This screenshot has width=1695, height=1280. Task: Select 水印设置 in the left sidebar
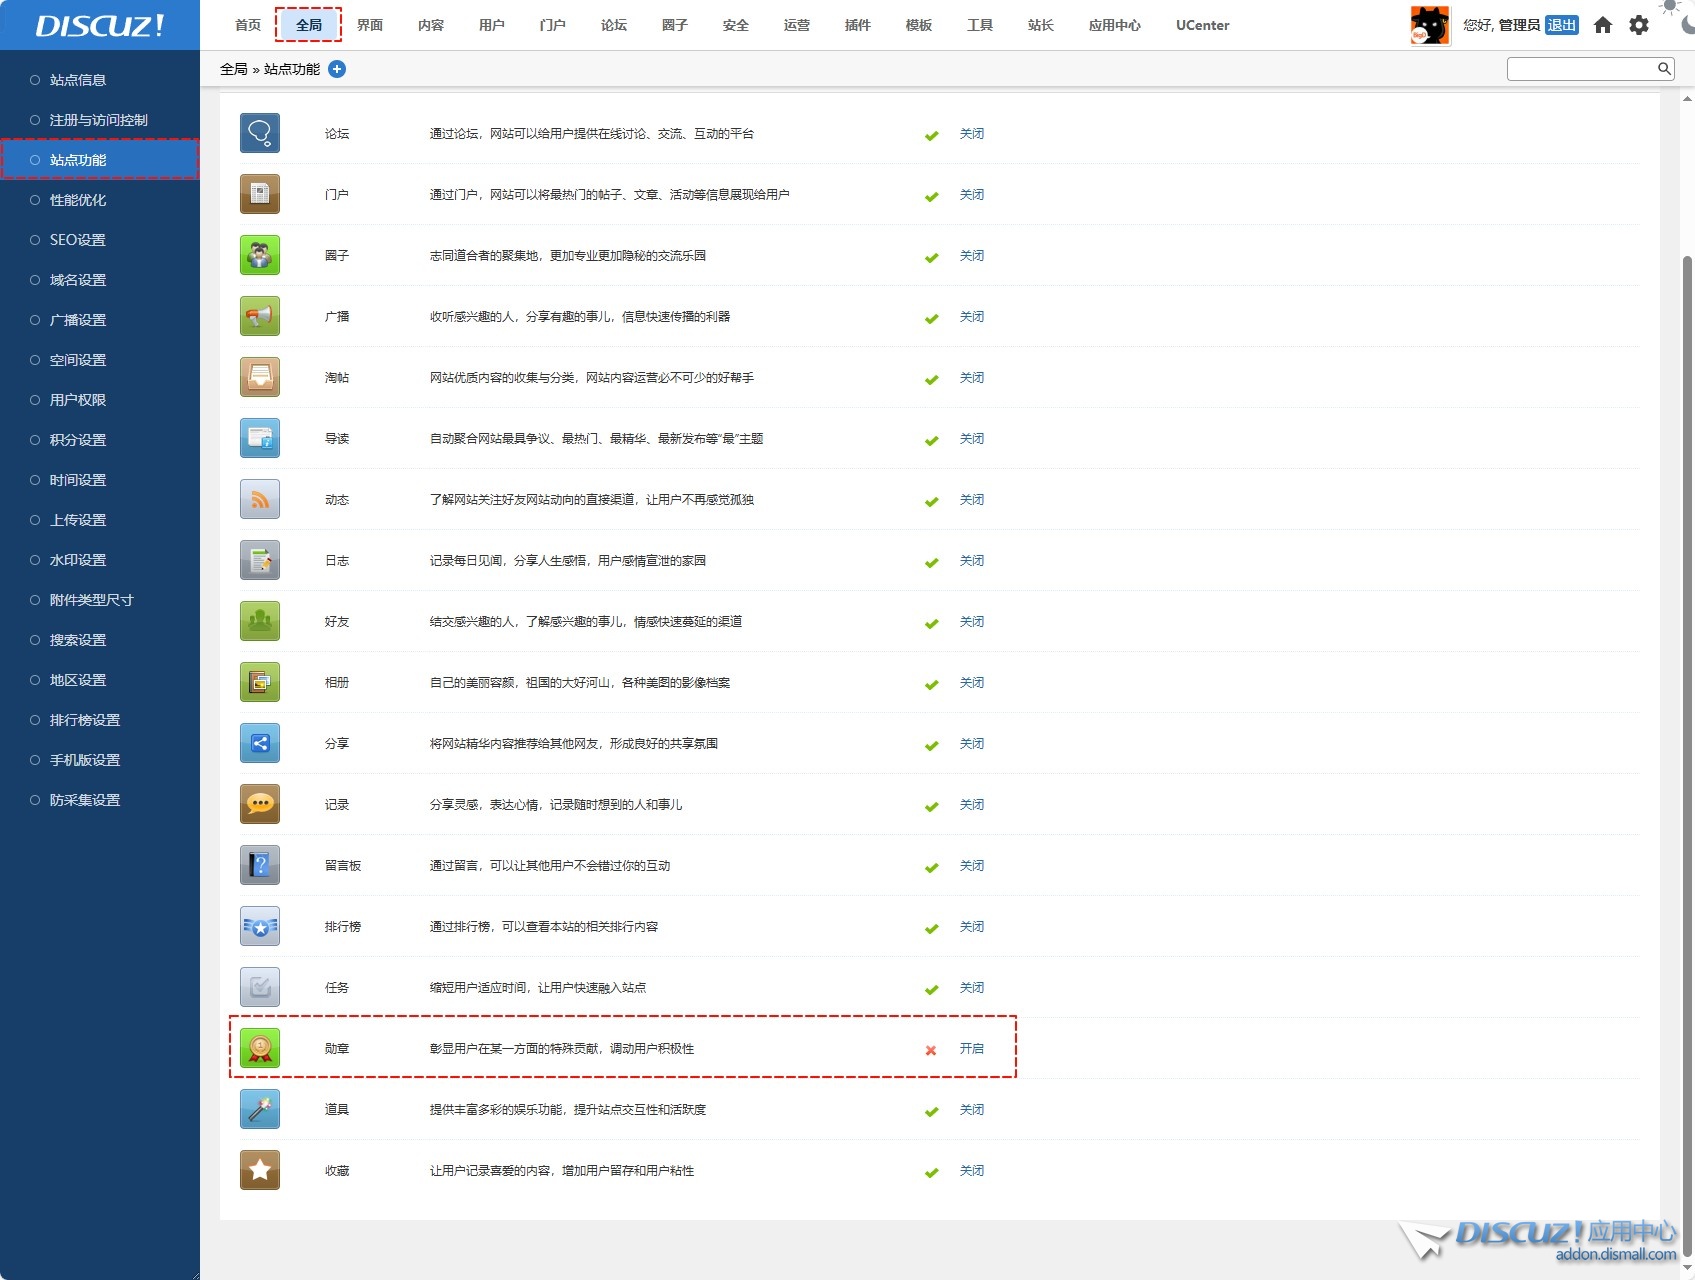78,560
